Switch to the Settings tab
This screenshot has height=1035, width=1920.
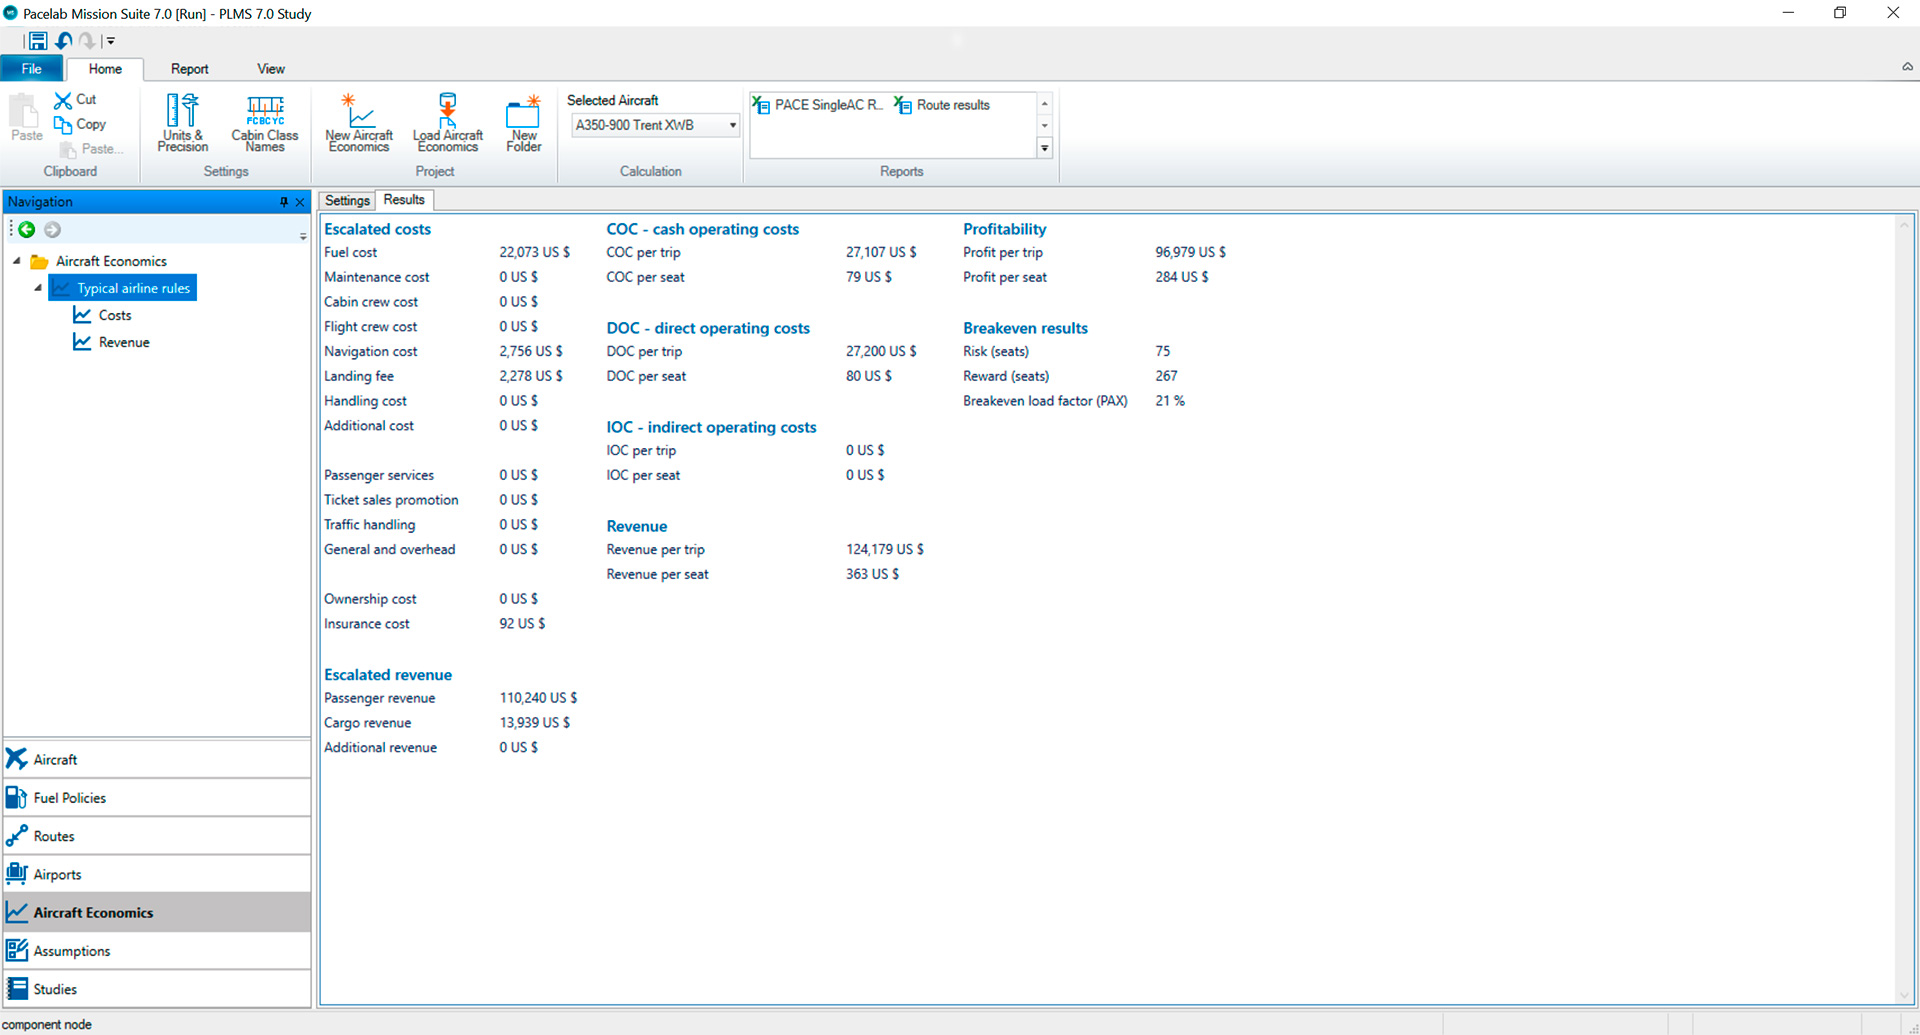pos(347,200)
